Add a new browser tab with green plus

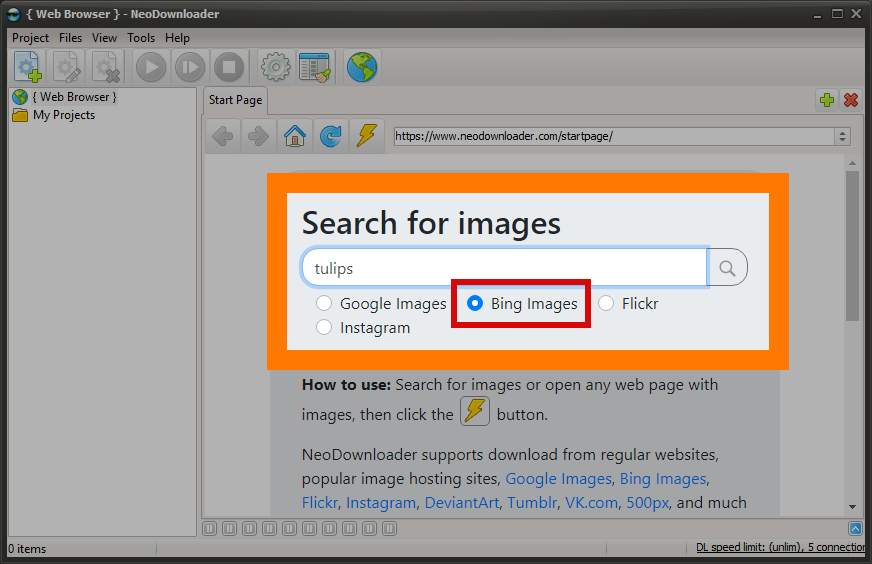click(x=827, y=100)
